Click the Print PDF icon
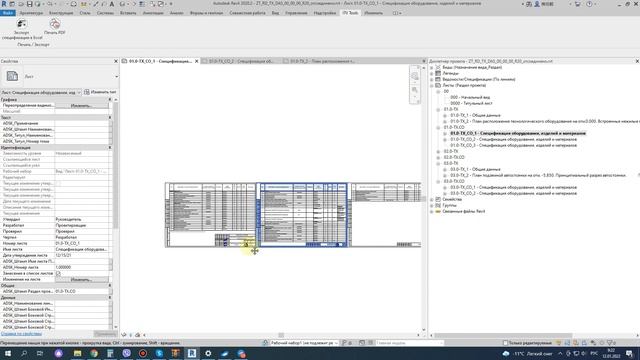Image resolution: width=640 pixels, height=360 pixels. [55, 24]
